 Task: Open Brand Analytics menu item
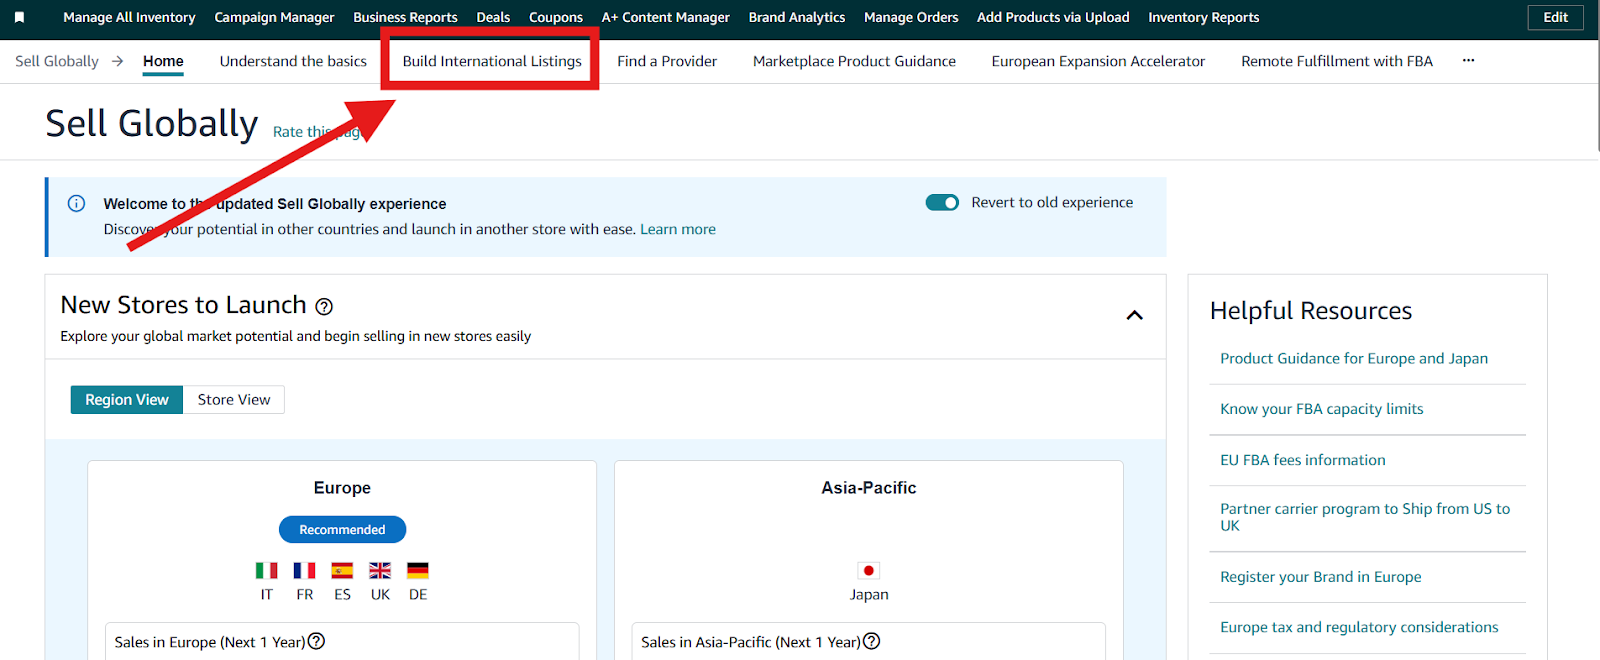[x=797, y=18]
